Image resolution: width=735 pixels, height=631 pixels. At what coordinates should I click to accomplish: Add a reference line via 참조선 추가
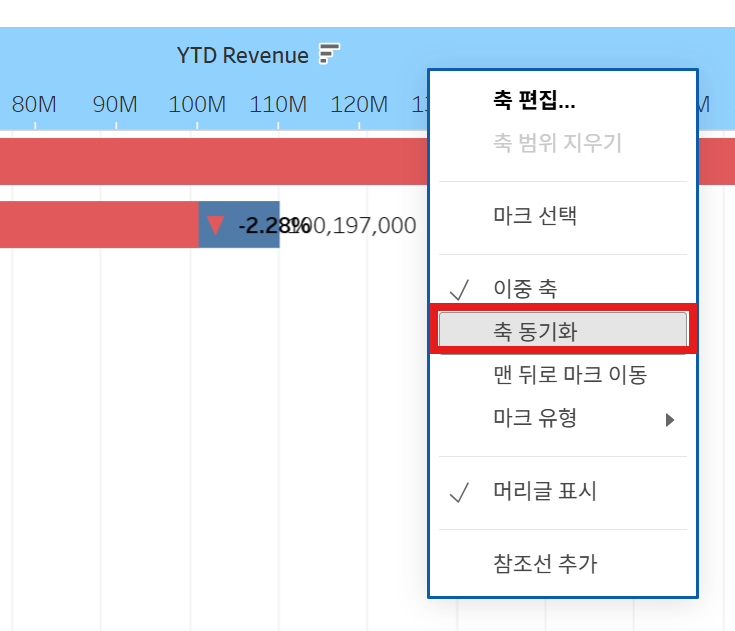[545, 564]
